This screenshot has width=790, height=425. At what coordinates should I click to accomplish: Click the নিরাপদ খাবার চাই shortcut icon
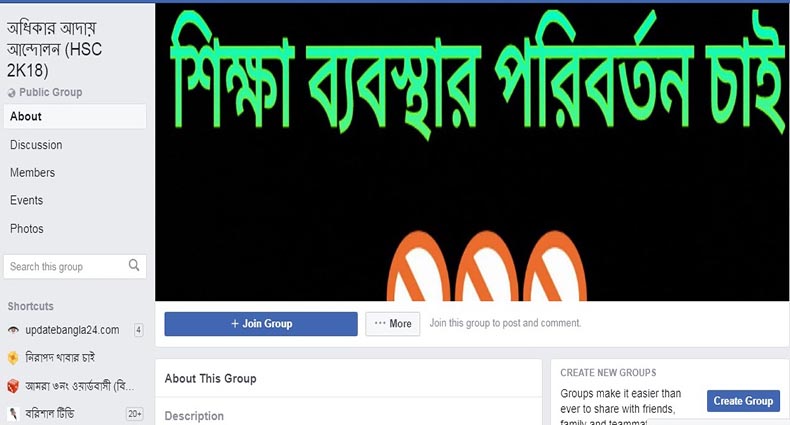point(13,358)
